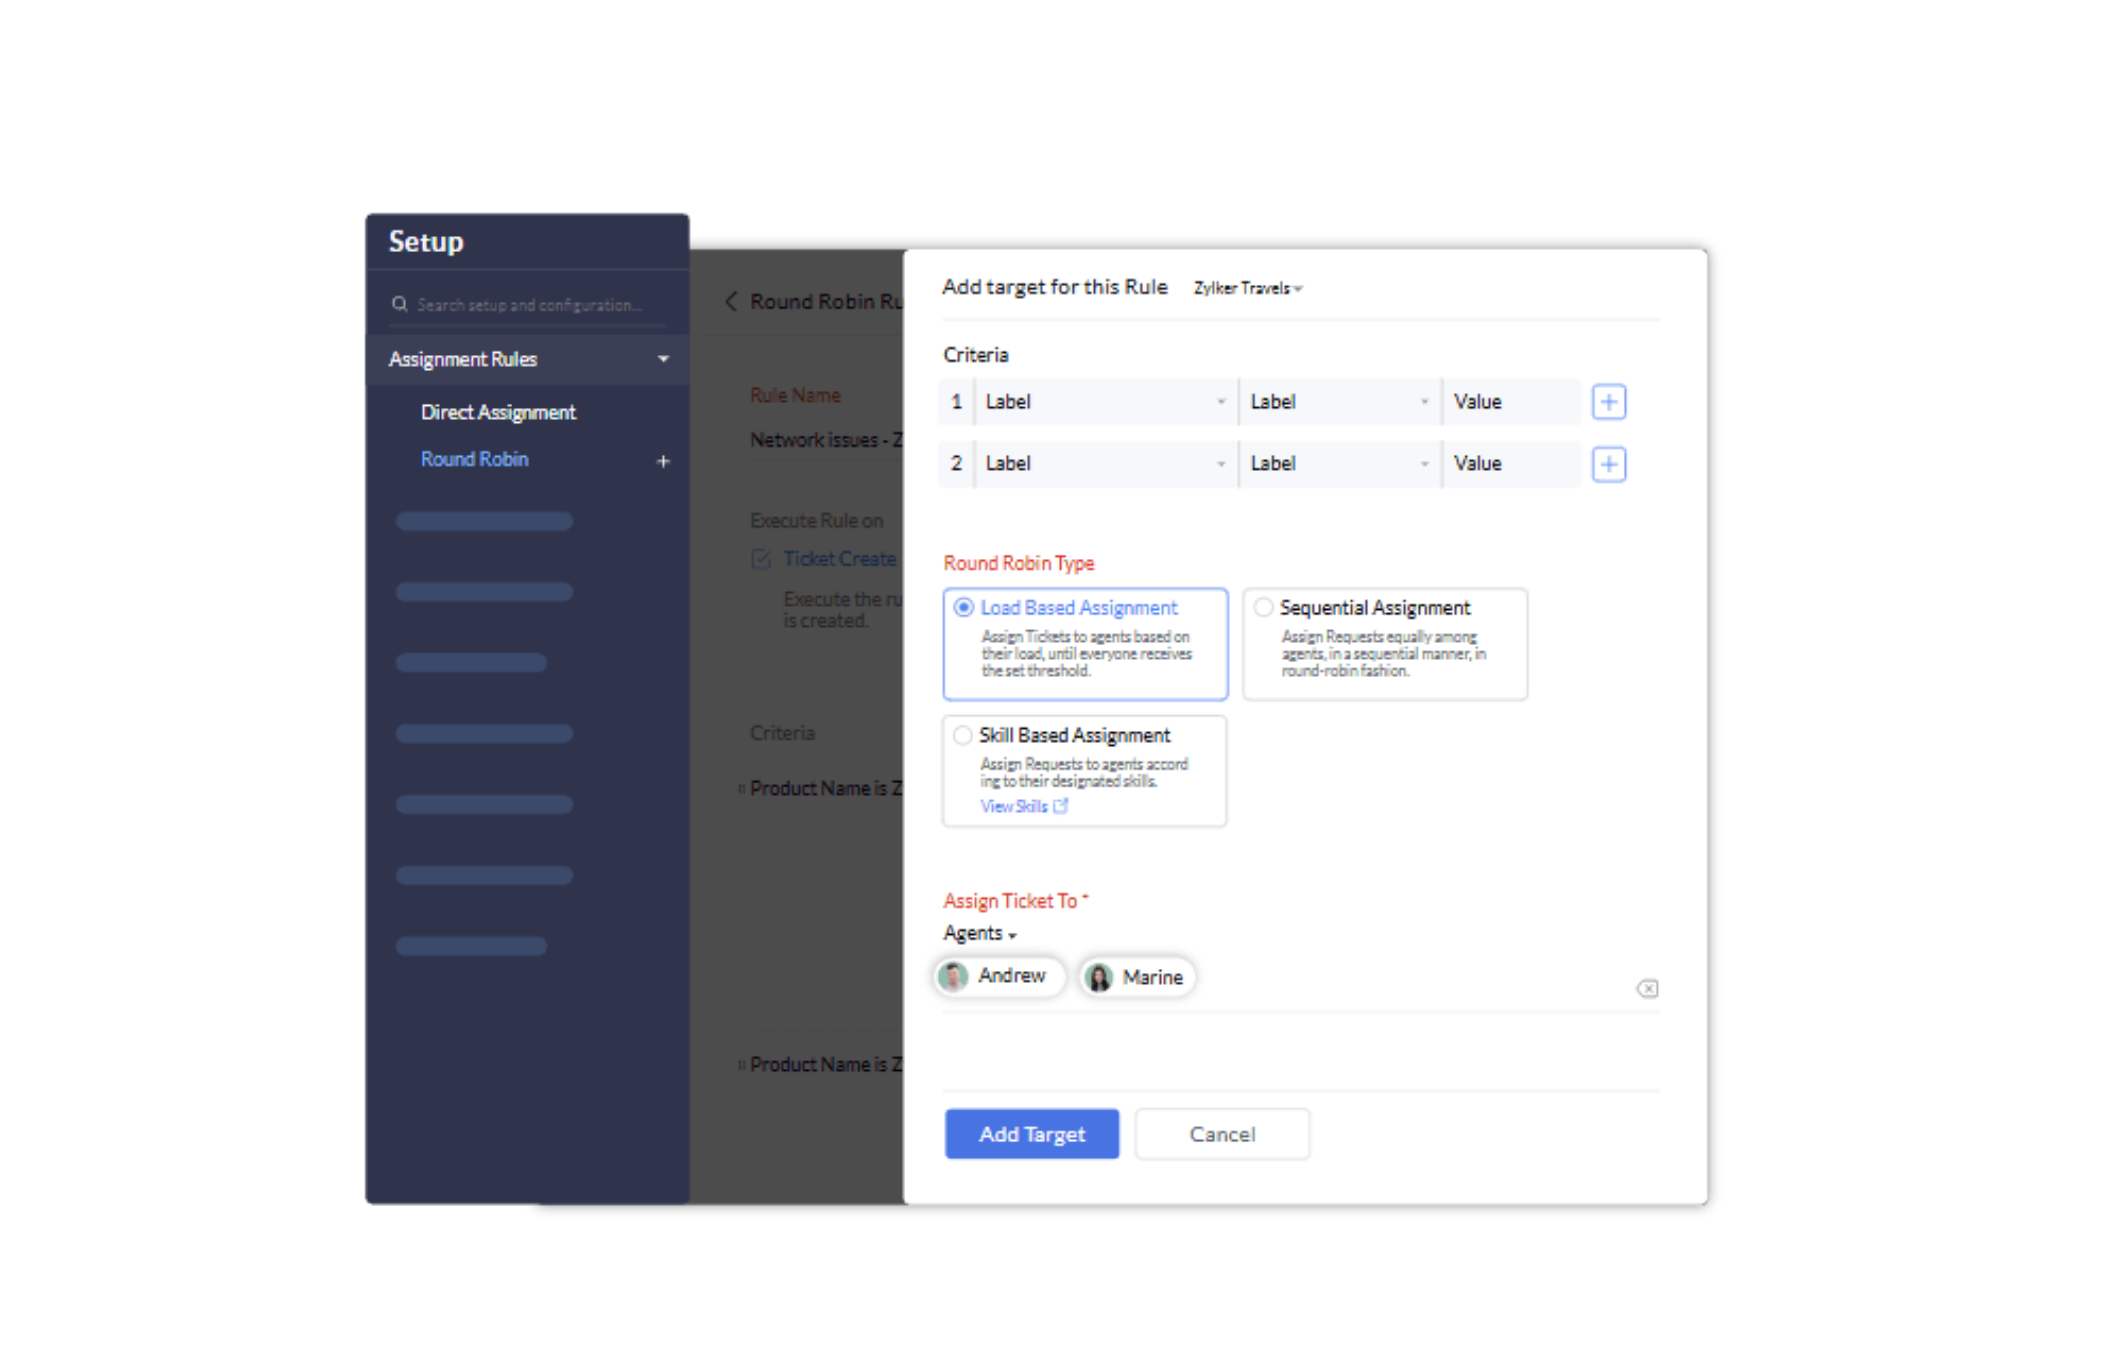Click the search magnifier icon in Setup
This screenshot has width=2128, height=1347.
click(400, 304)
